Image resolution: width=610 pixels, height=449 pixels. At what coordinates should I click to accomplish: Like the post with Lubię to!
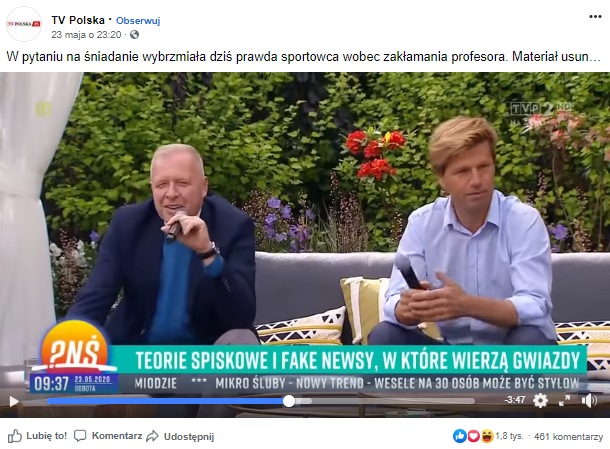(37, 436)
